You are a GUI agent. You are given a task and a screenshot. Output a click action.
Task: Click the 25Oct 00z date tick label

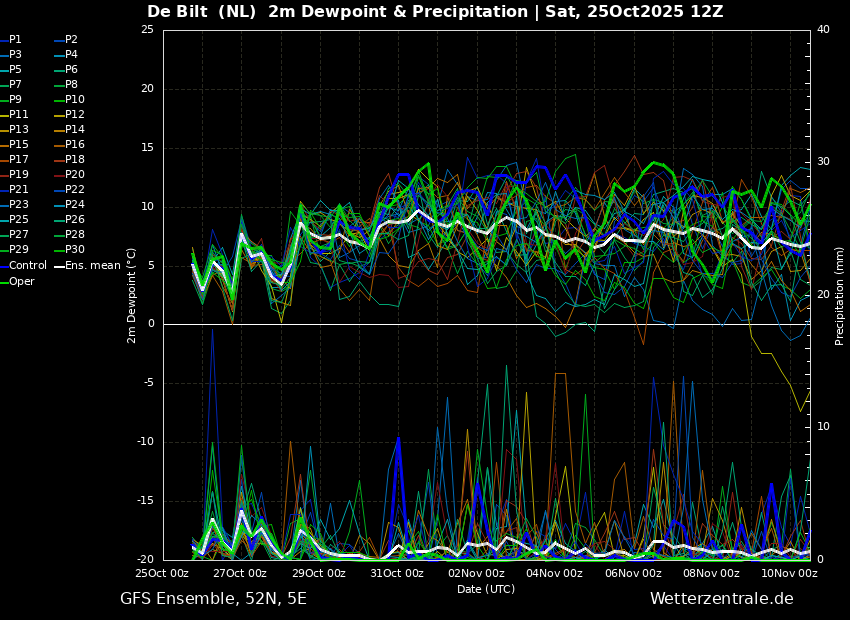[162, 573]
